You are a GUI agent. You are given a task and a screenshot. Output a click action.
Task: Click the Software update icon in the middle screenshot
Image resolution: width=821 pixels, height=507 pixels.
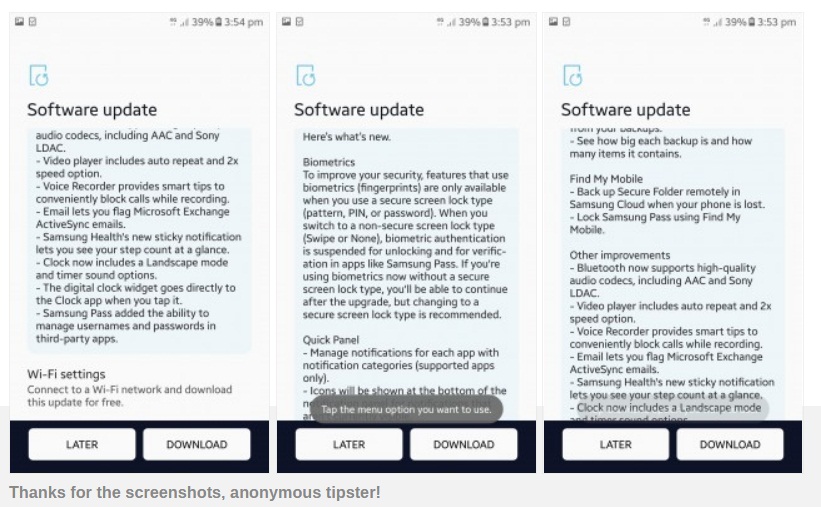tap(305, 76)
